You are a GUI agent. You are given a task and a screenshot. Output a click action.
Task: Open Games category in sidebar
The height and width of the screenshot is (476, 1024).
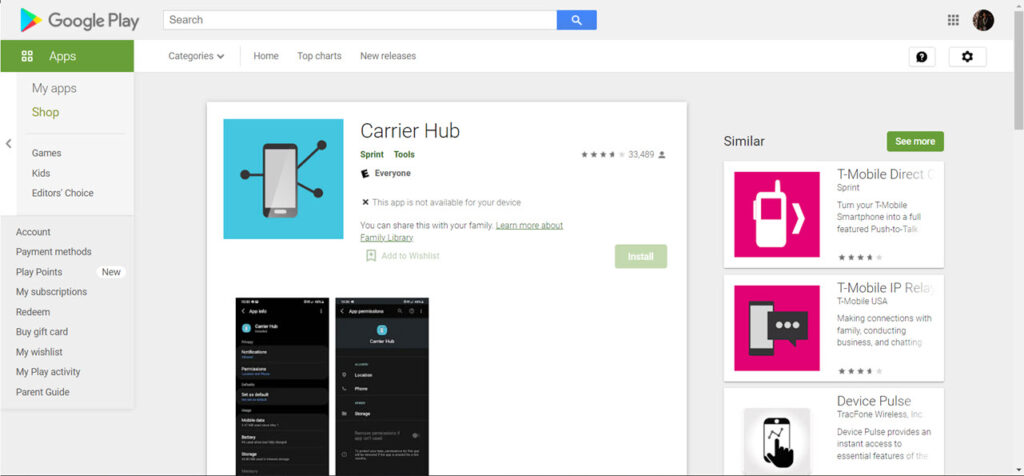coord(46,153)
